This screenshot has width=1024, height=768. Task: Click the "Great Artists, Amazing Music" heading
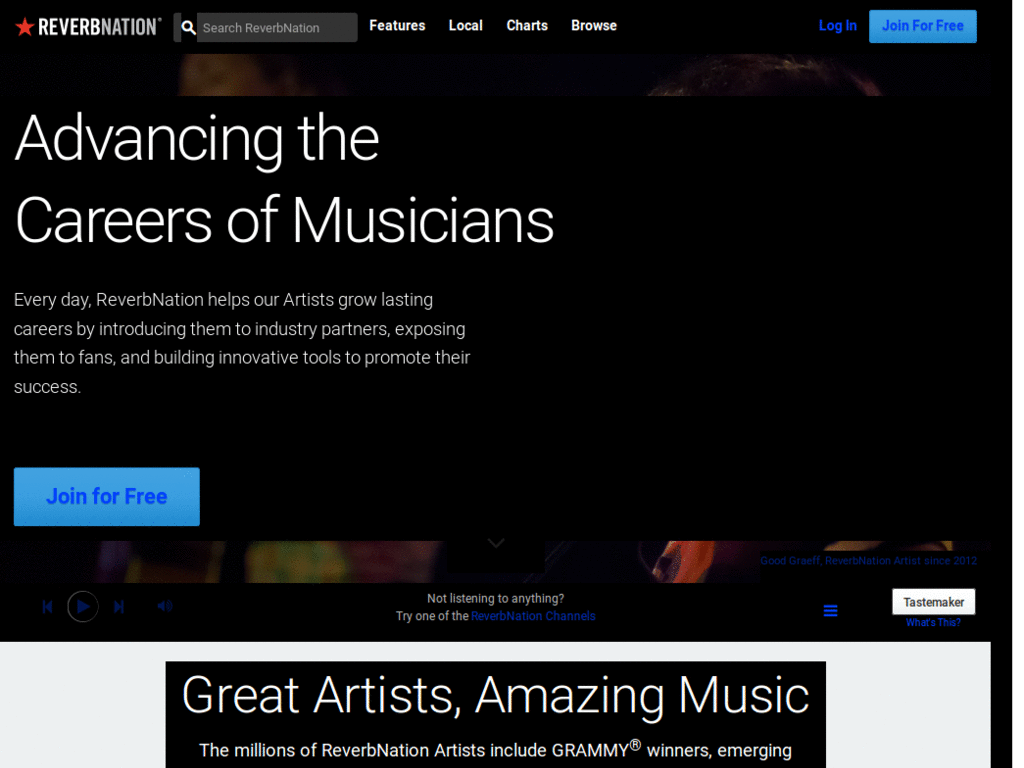(x=495, y=695)
